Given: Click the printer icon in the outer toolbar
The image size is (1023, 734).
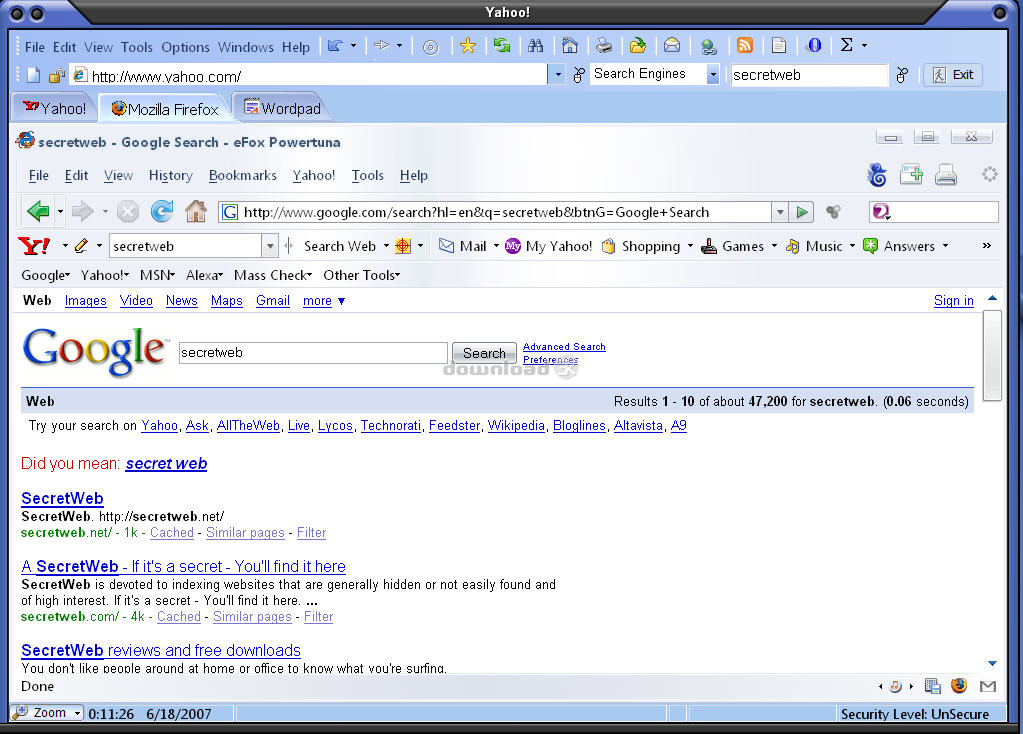Looking at the screenshot, I should click(604, 46).
